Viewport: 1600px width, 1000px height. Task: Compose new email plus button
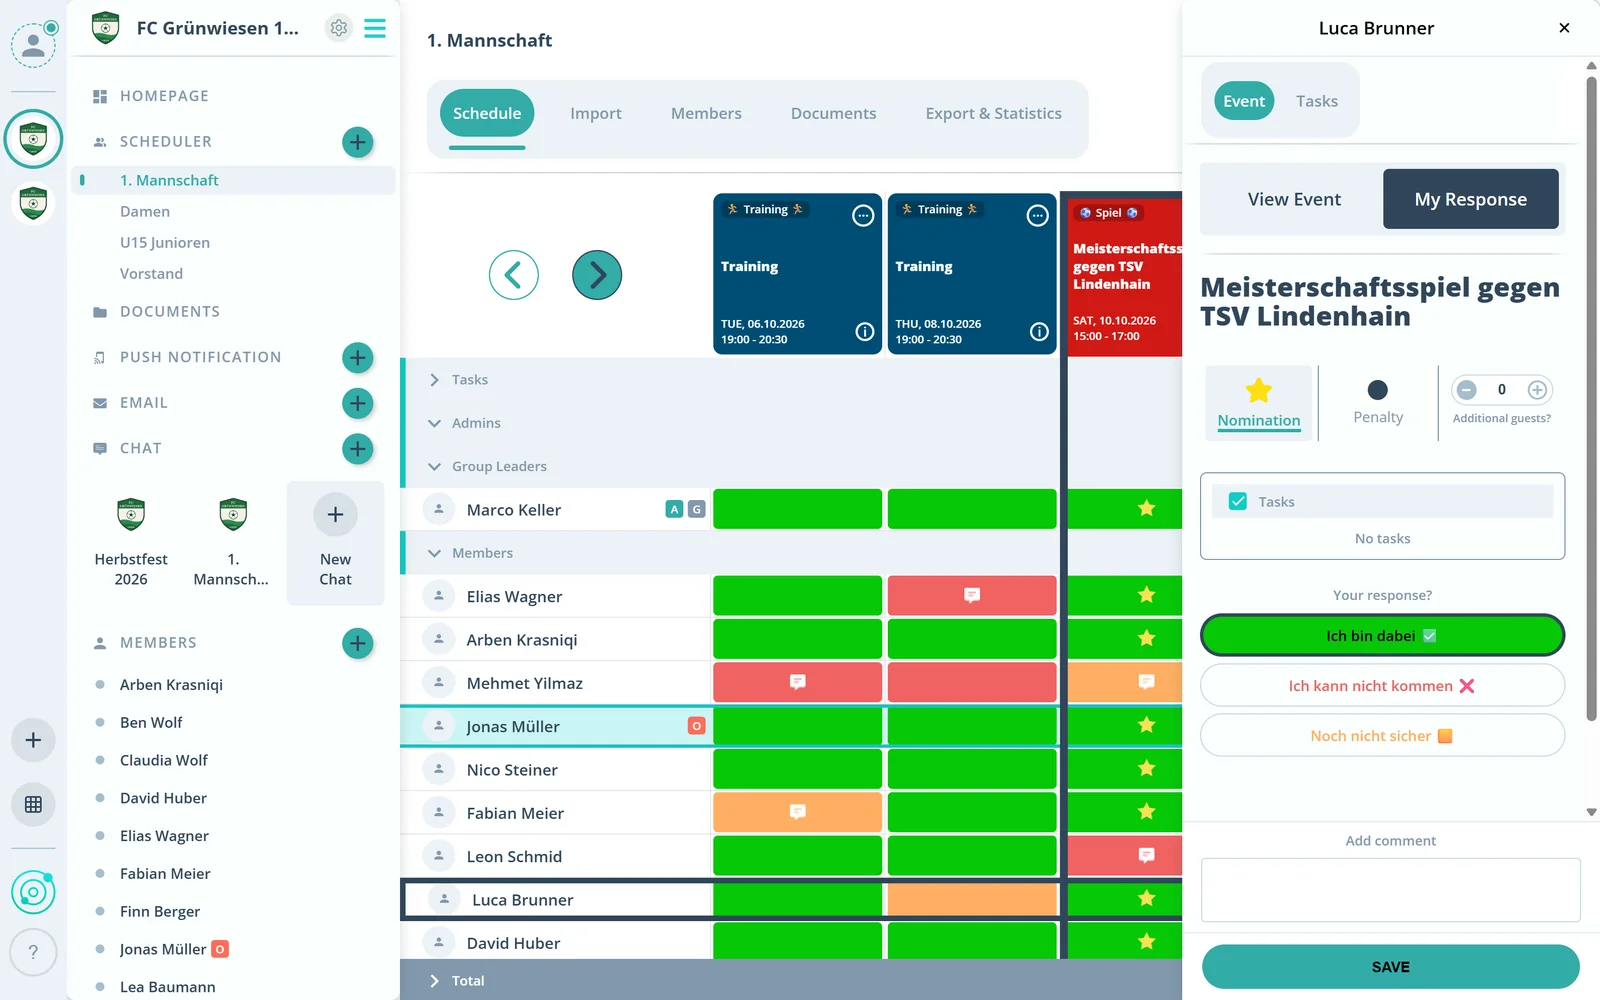click(x=358, y=403)
